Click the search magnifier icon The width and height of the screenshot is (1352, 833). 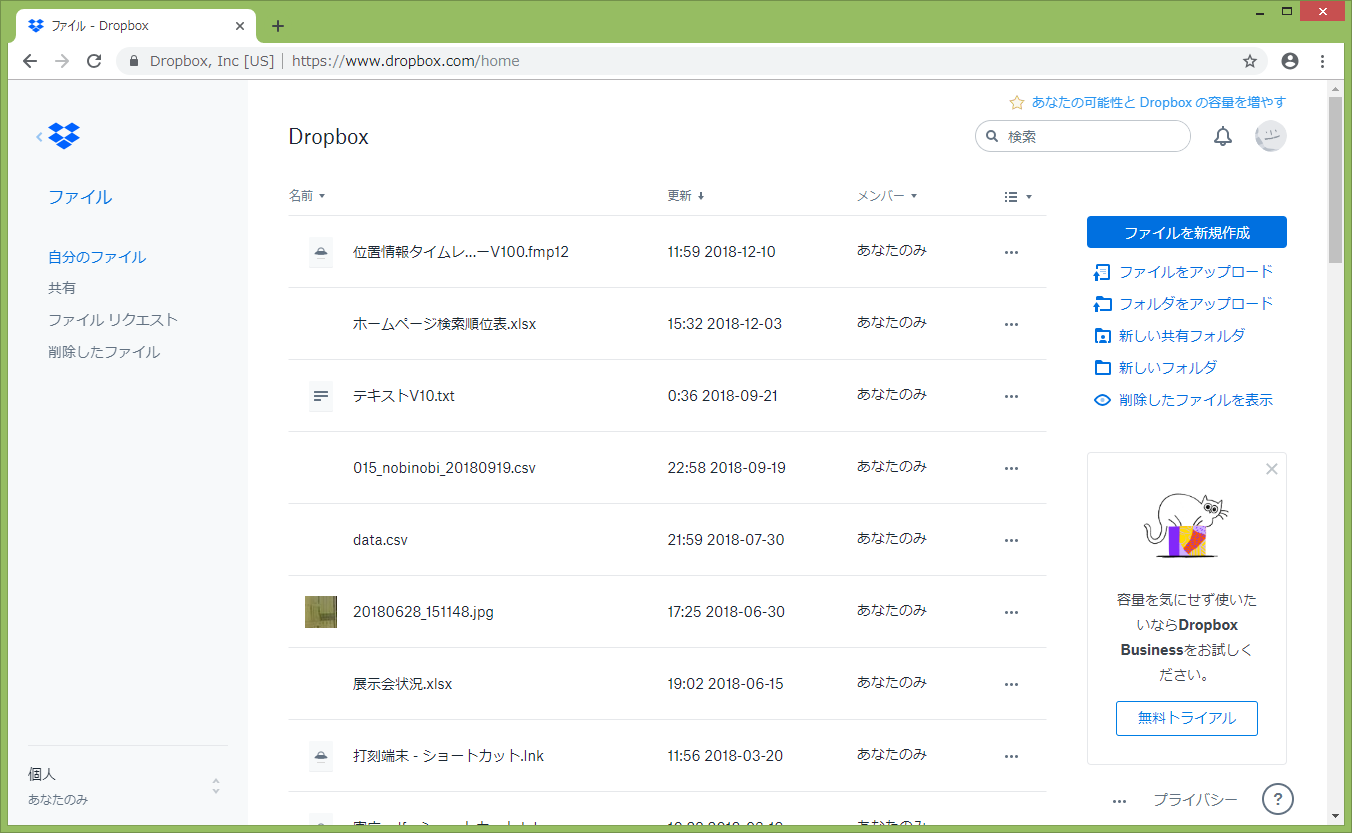pos(992,136)
